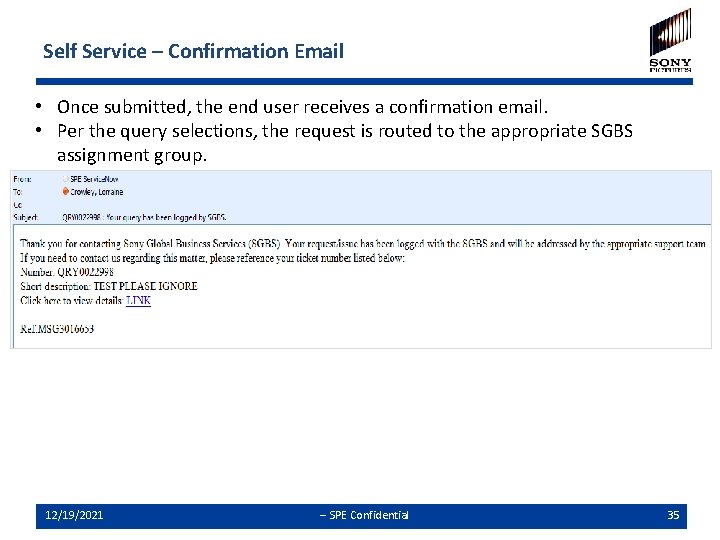Click the slide title Self Service – Confirmation Email
The height and width of the screenshot is (540, 720).
193,51
